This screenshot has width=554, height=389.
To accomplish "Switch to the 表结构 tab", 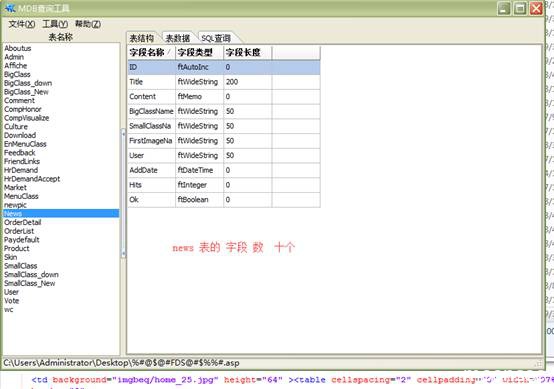I will 142,38.
